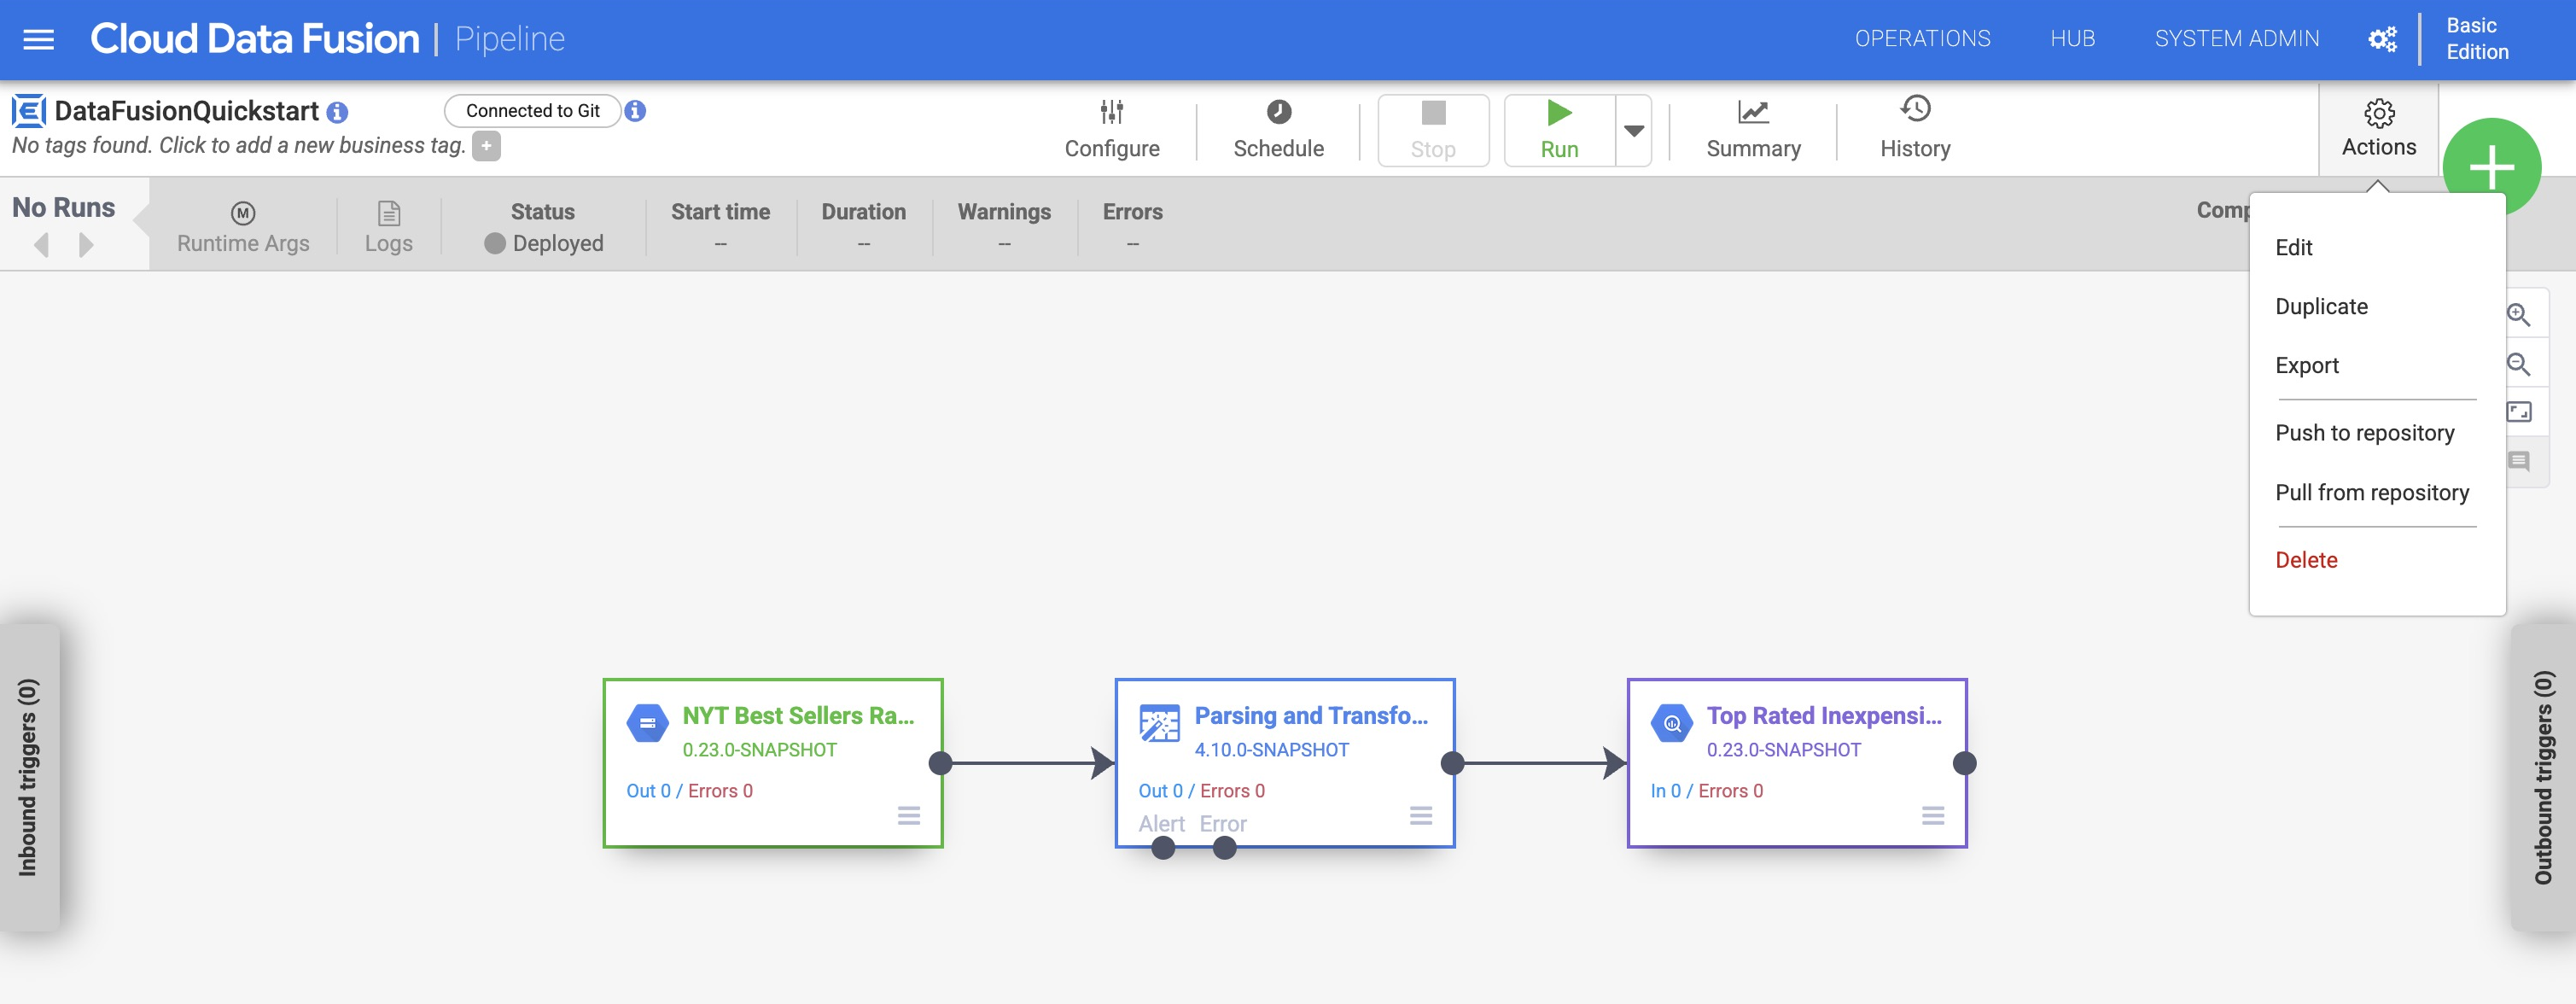Select Delete from the Actions menu
2576x1004 pixels.
[2306, 558]
